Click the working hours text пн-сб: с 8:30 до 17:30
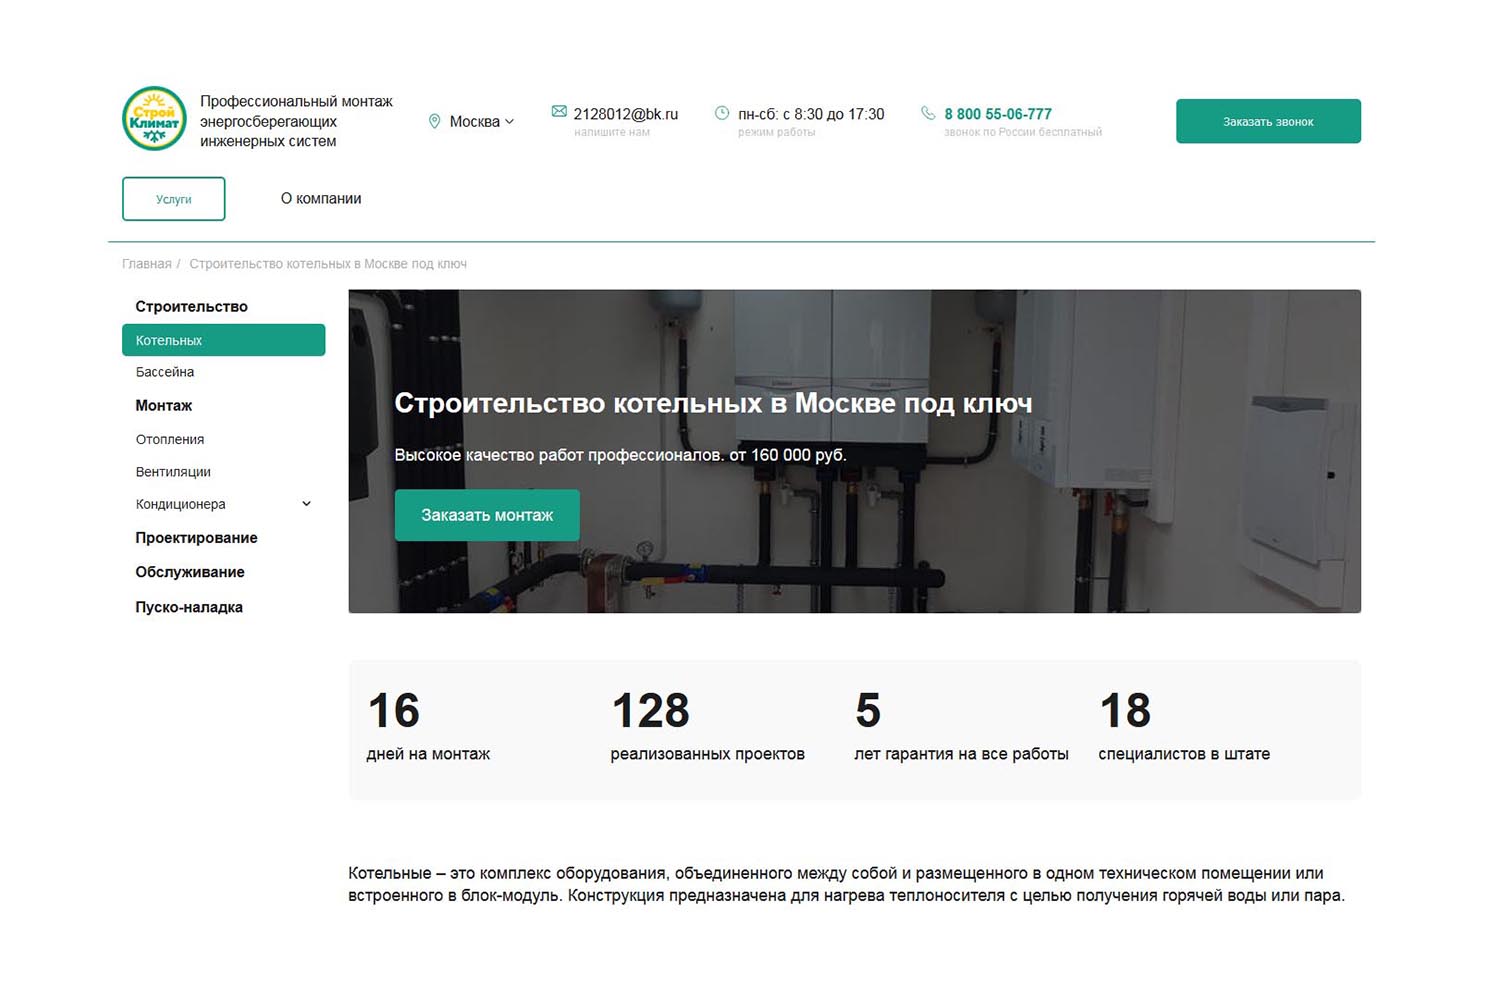This screenshot has width=1500, height=999. click(x=811, y=114)
